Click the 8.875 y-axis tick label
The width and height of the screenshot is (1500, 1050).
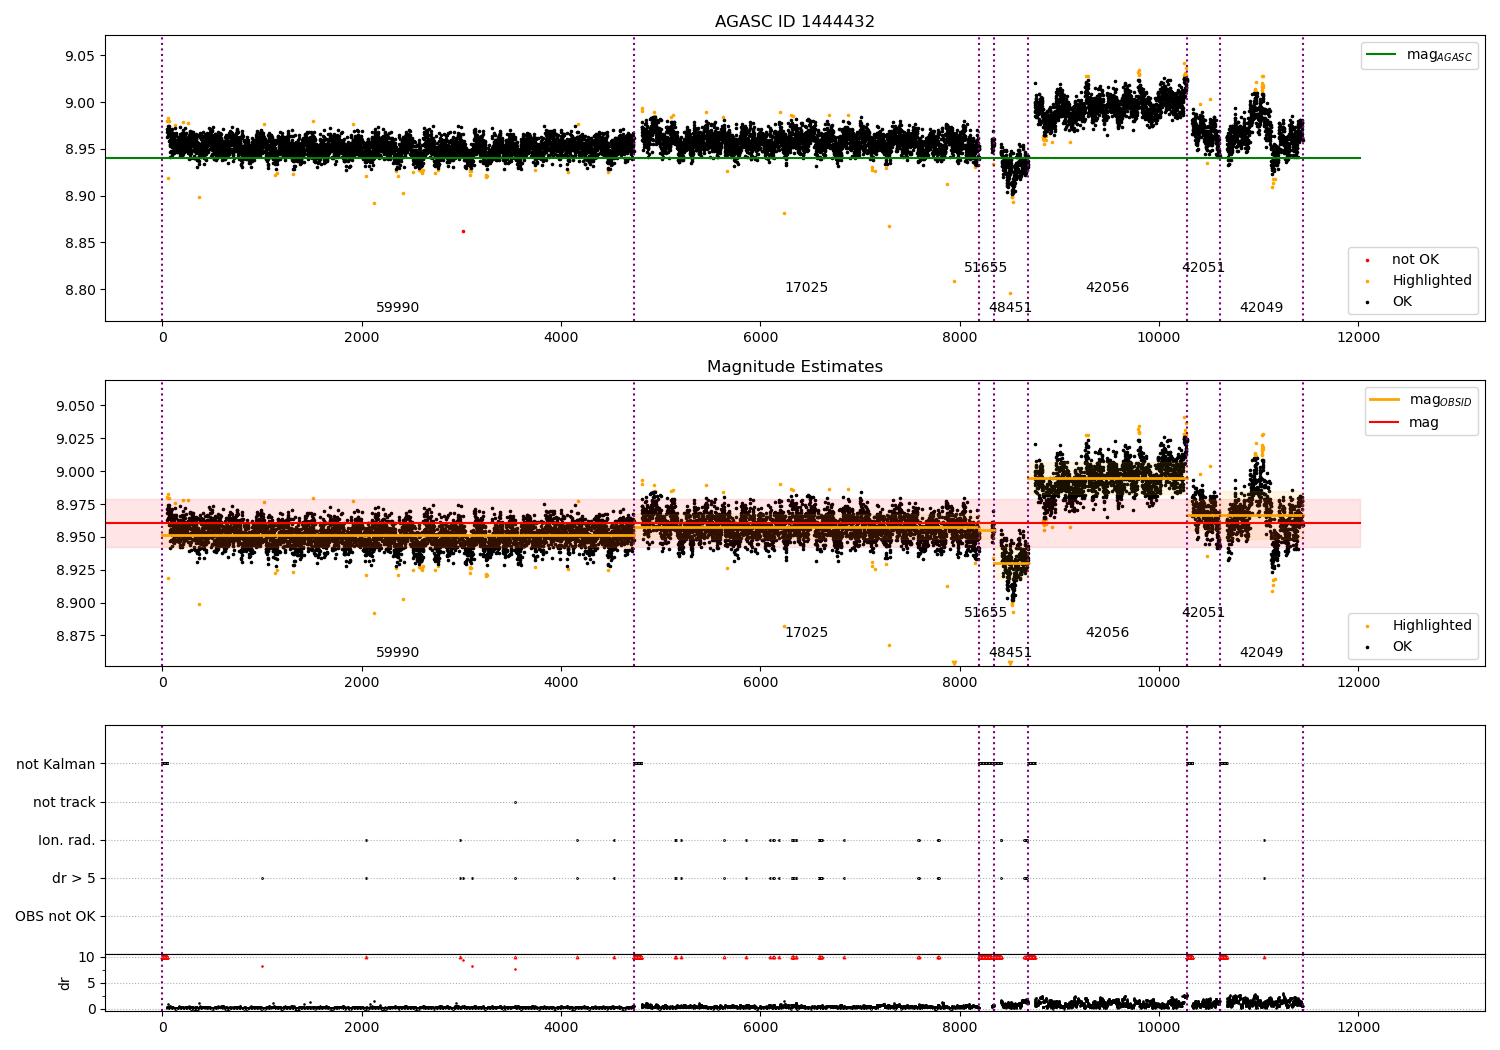77,636
